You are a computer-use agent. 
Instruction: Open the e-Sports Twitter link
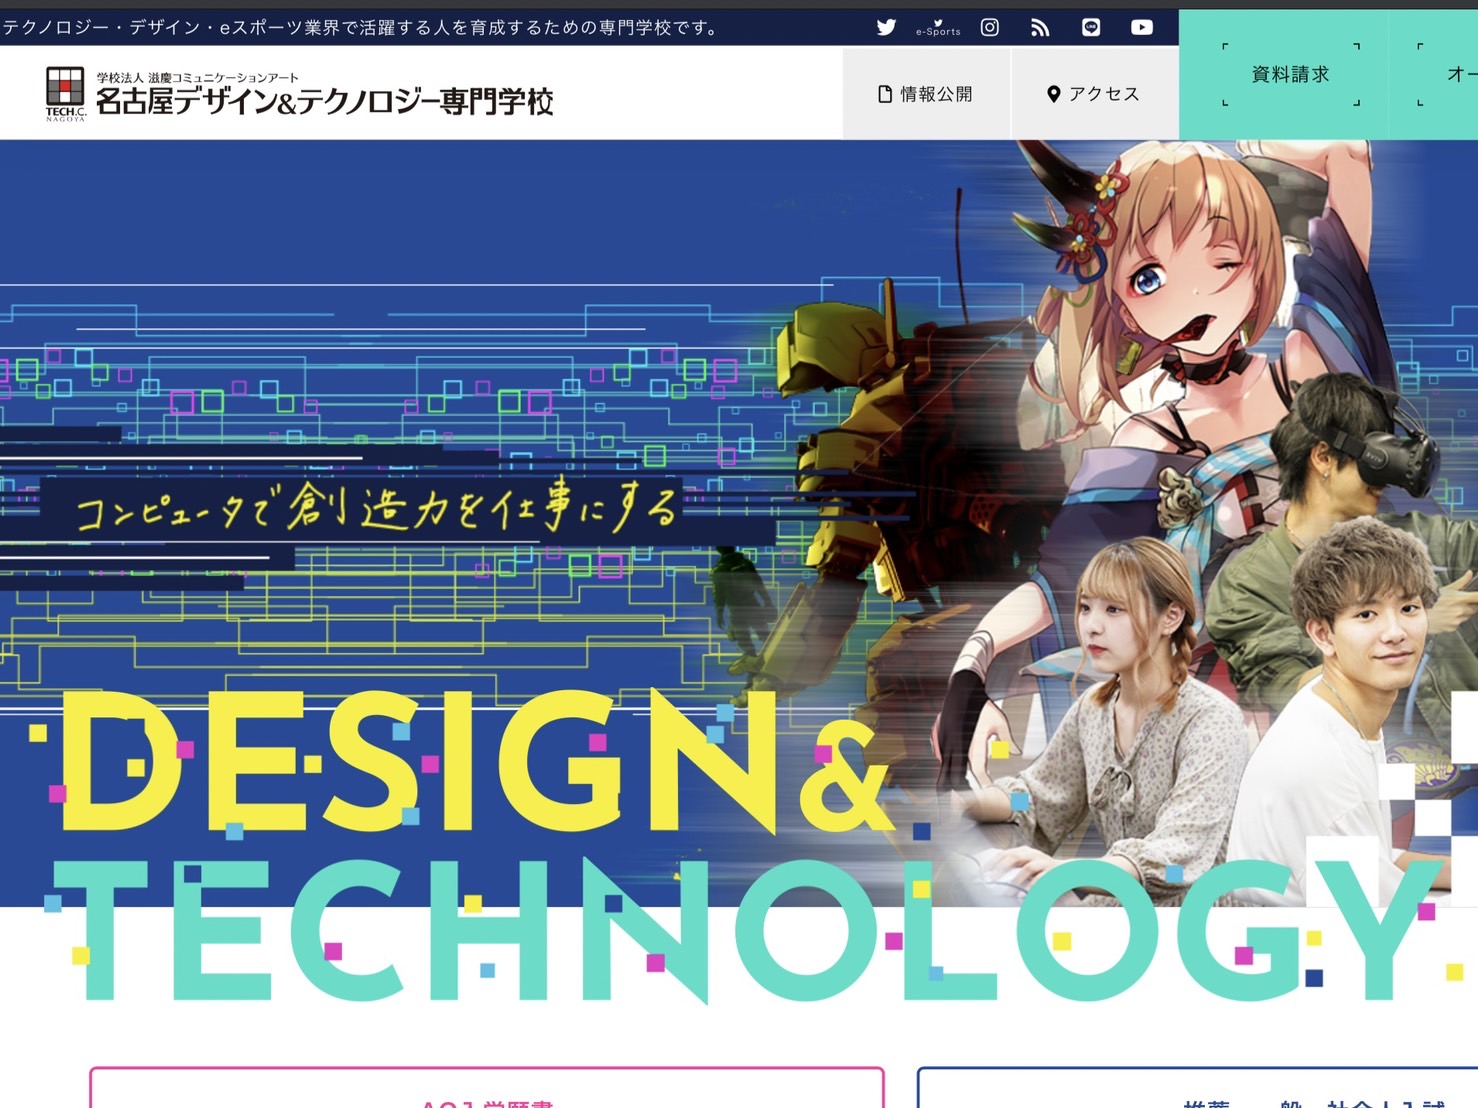[938, 28]
